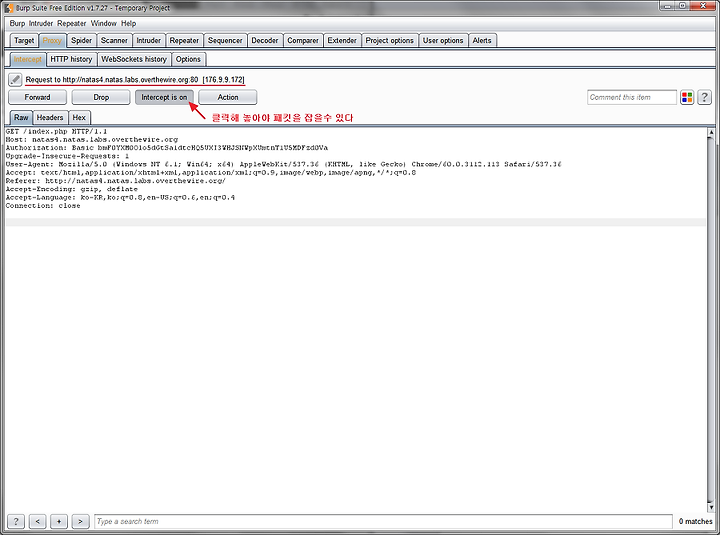Open the Project options tab

pyautogui.click(x=390, y=40)
